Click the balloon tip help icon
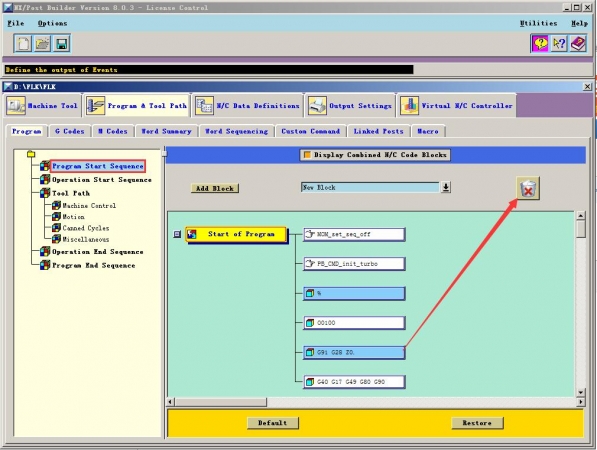 click(540, 43)
